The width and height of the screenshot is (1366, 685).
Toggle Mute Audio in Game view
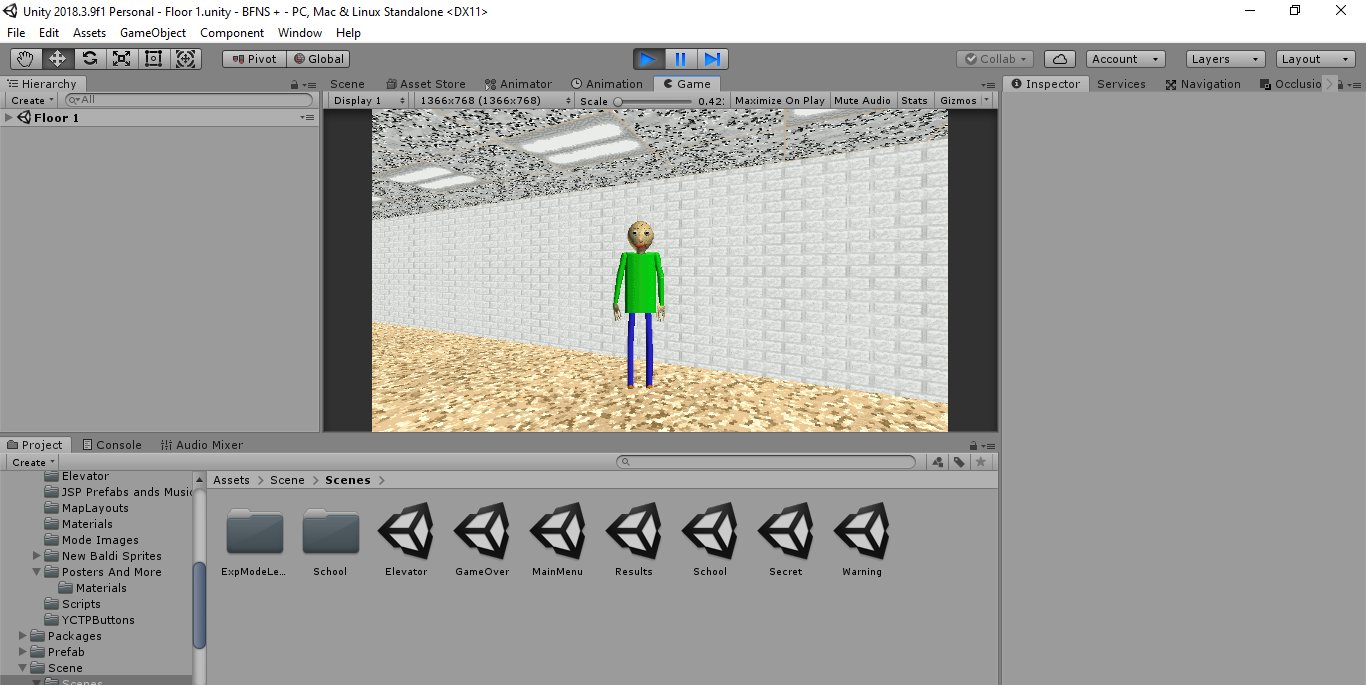pyautogui.click(x=862, y=101)
